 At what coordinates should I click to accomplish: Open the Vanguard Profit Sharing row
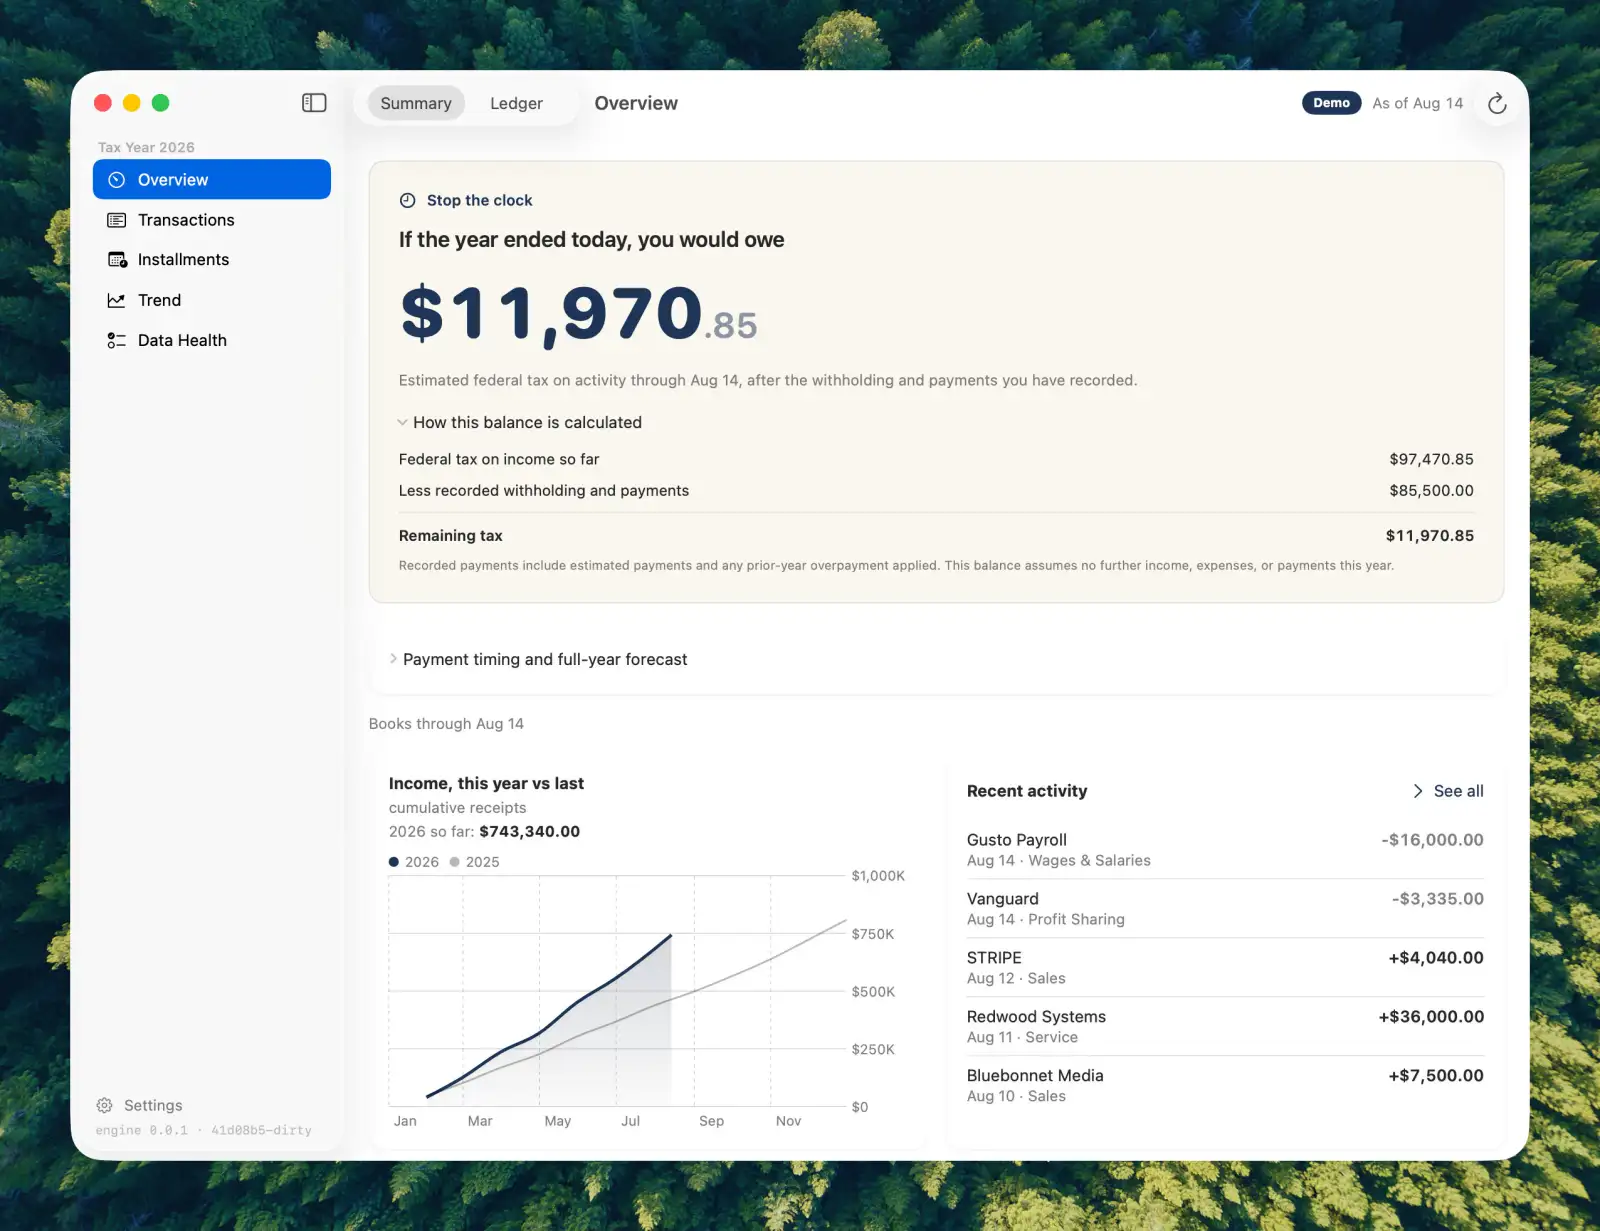pyautogui.click(x=1225, y=909)
